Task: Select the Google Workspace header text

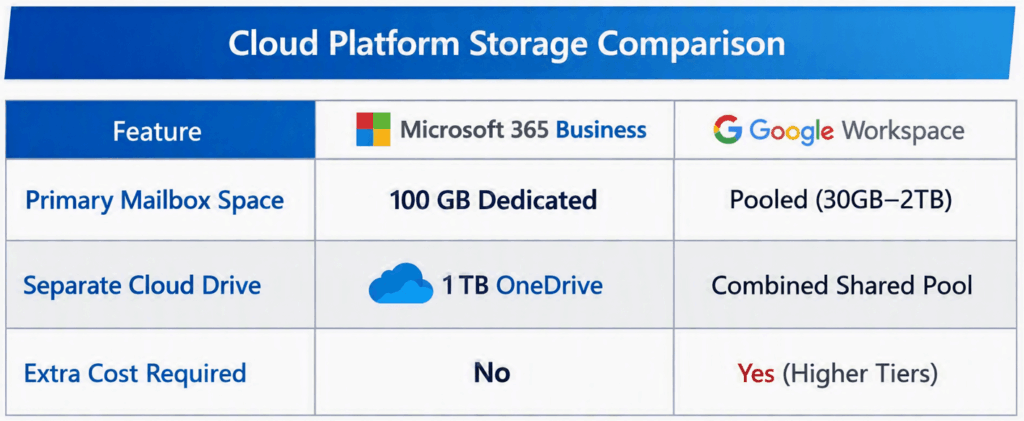Action: [857, 131]
